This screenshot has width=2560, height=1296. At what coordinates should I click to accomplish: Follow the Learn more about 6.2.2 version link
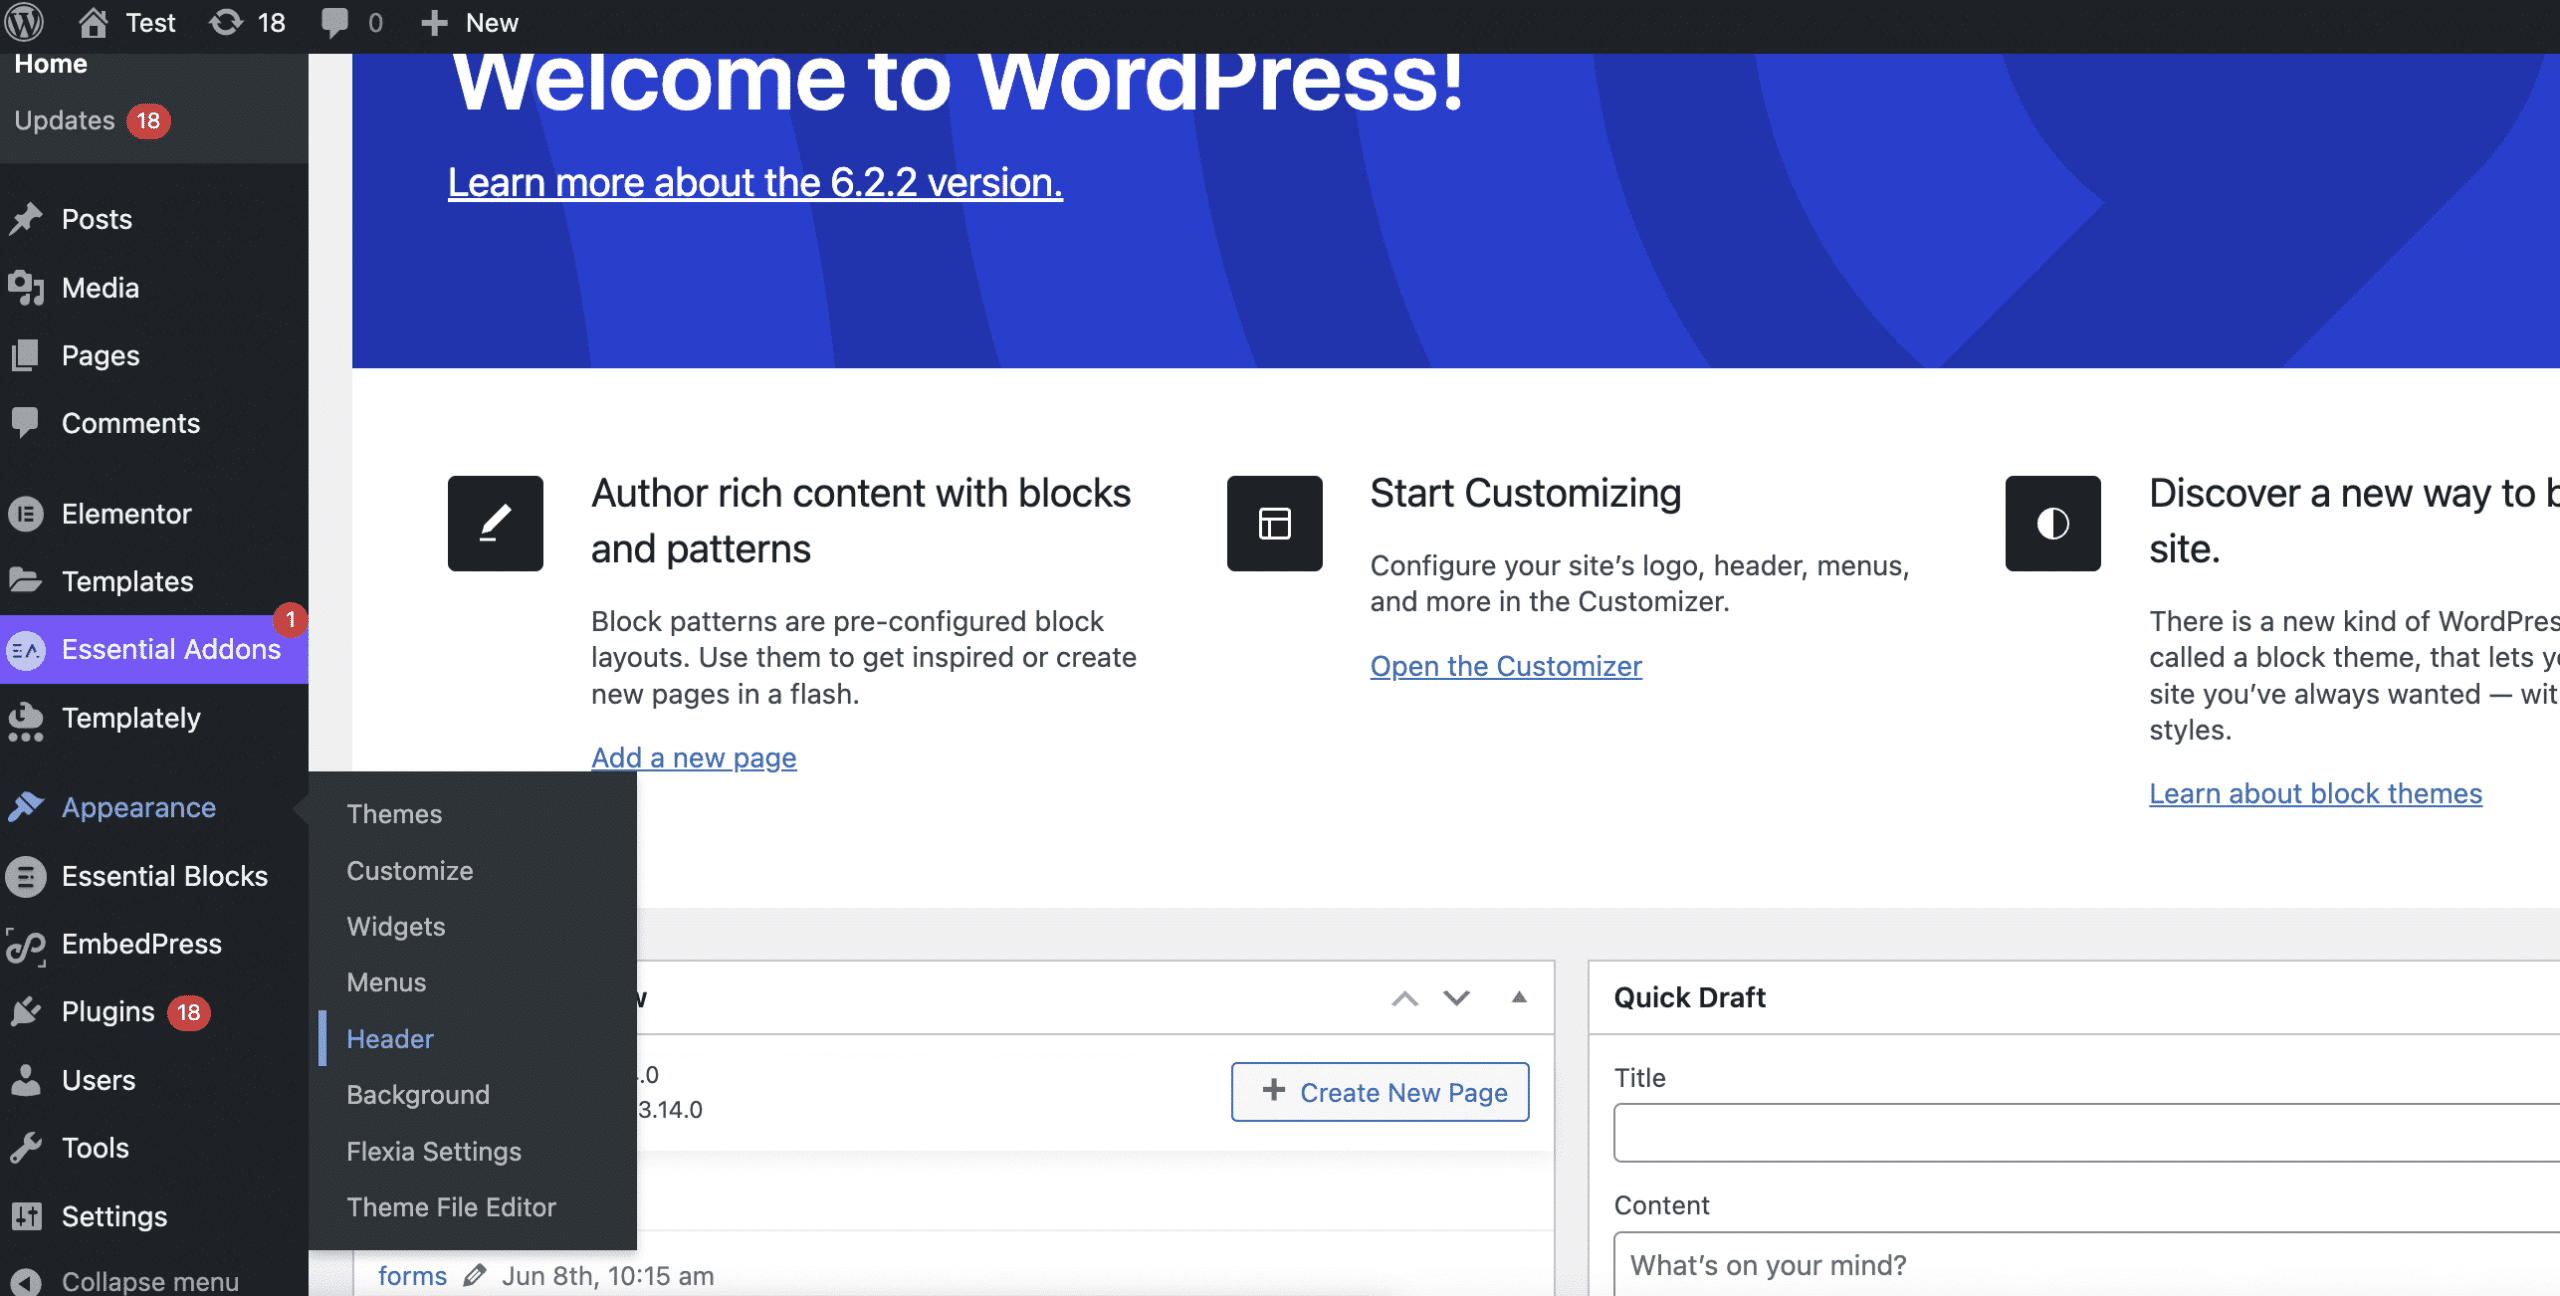(755, 182)
